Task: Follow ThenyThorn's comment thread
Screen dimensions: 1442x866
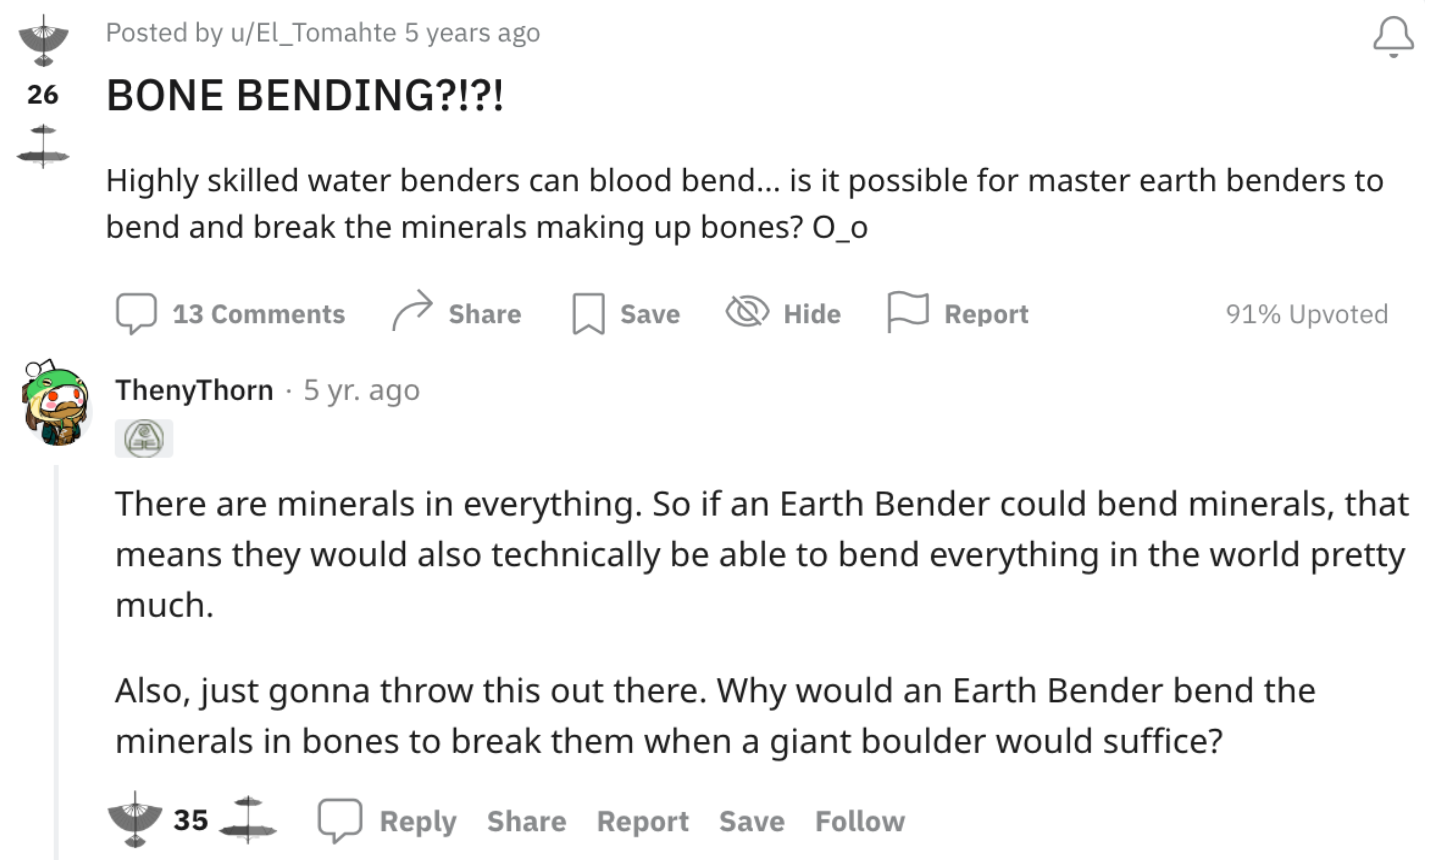Action: (x=859, y=821)
